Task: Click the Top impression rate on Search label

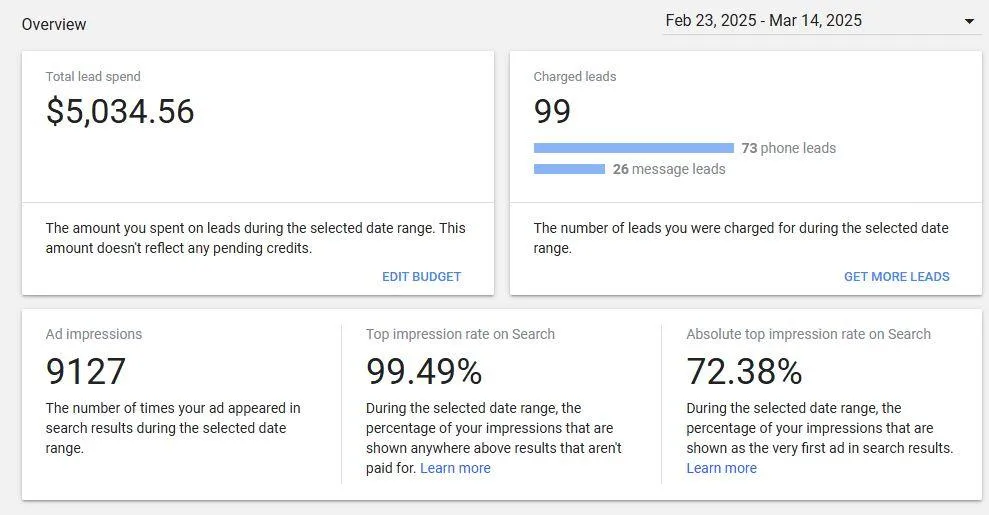Action: pos(460,334)
